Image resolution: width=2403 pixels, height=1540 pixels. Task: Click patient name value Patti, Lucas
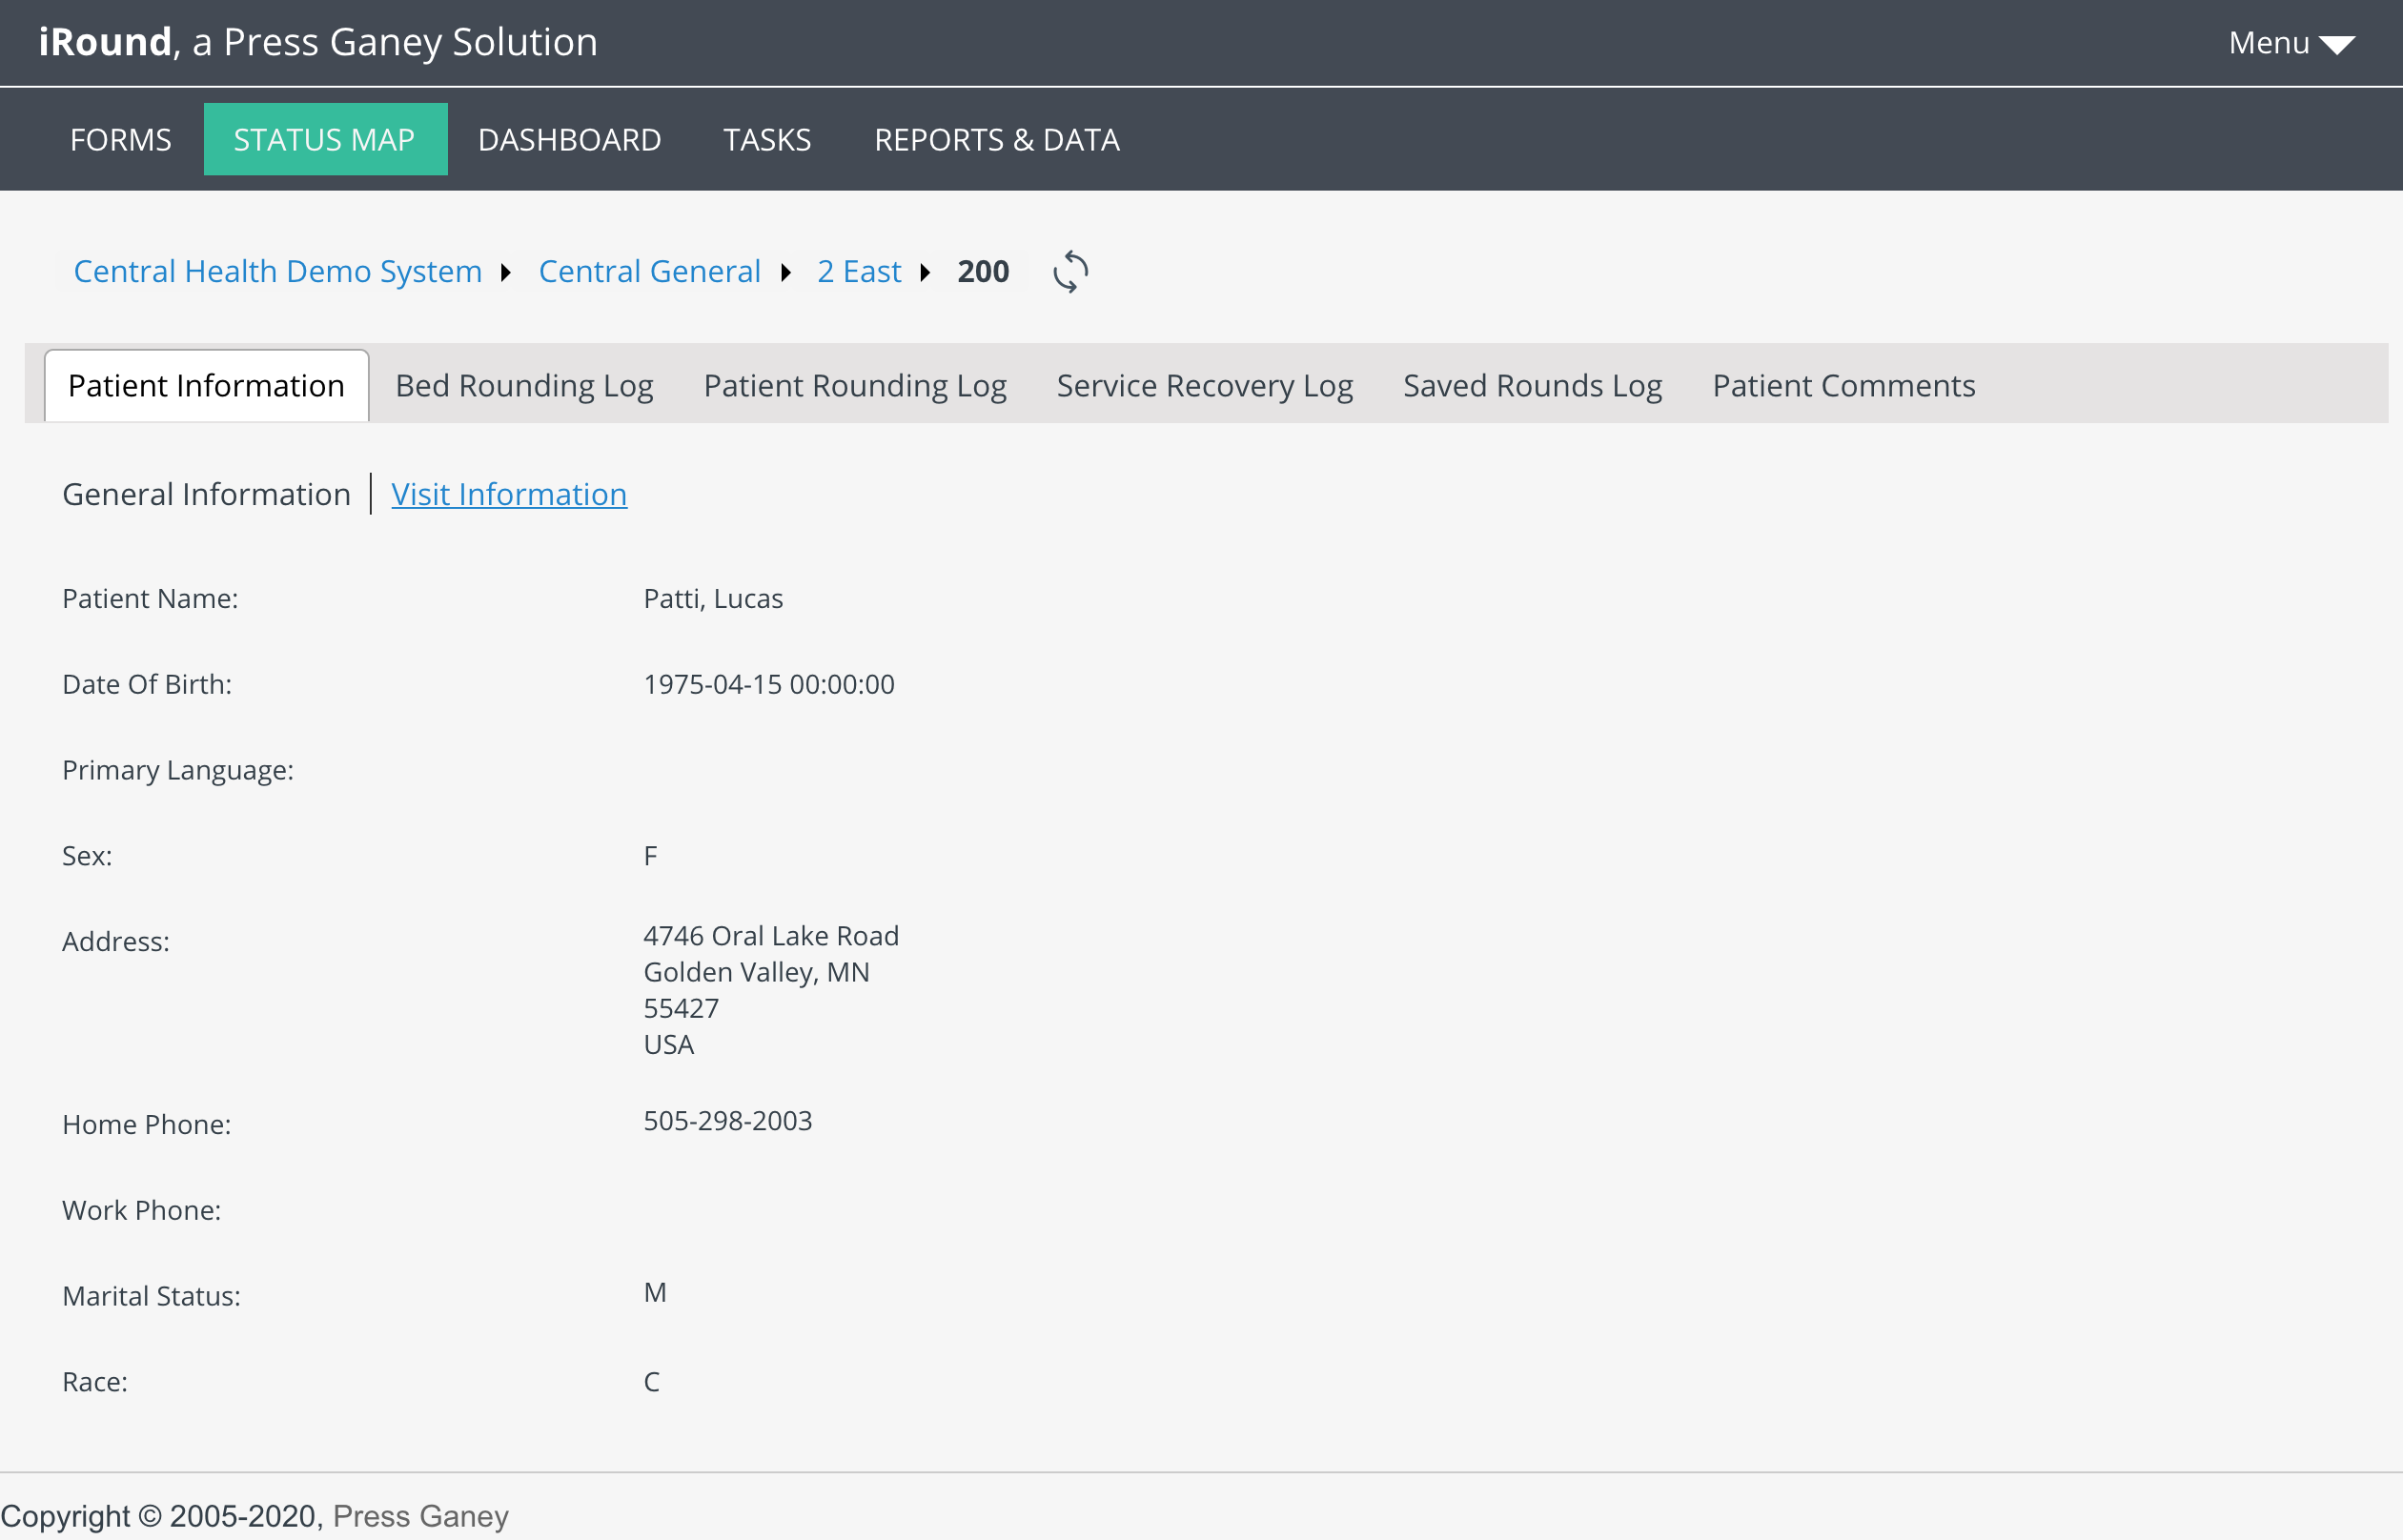713,598
